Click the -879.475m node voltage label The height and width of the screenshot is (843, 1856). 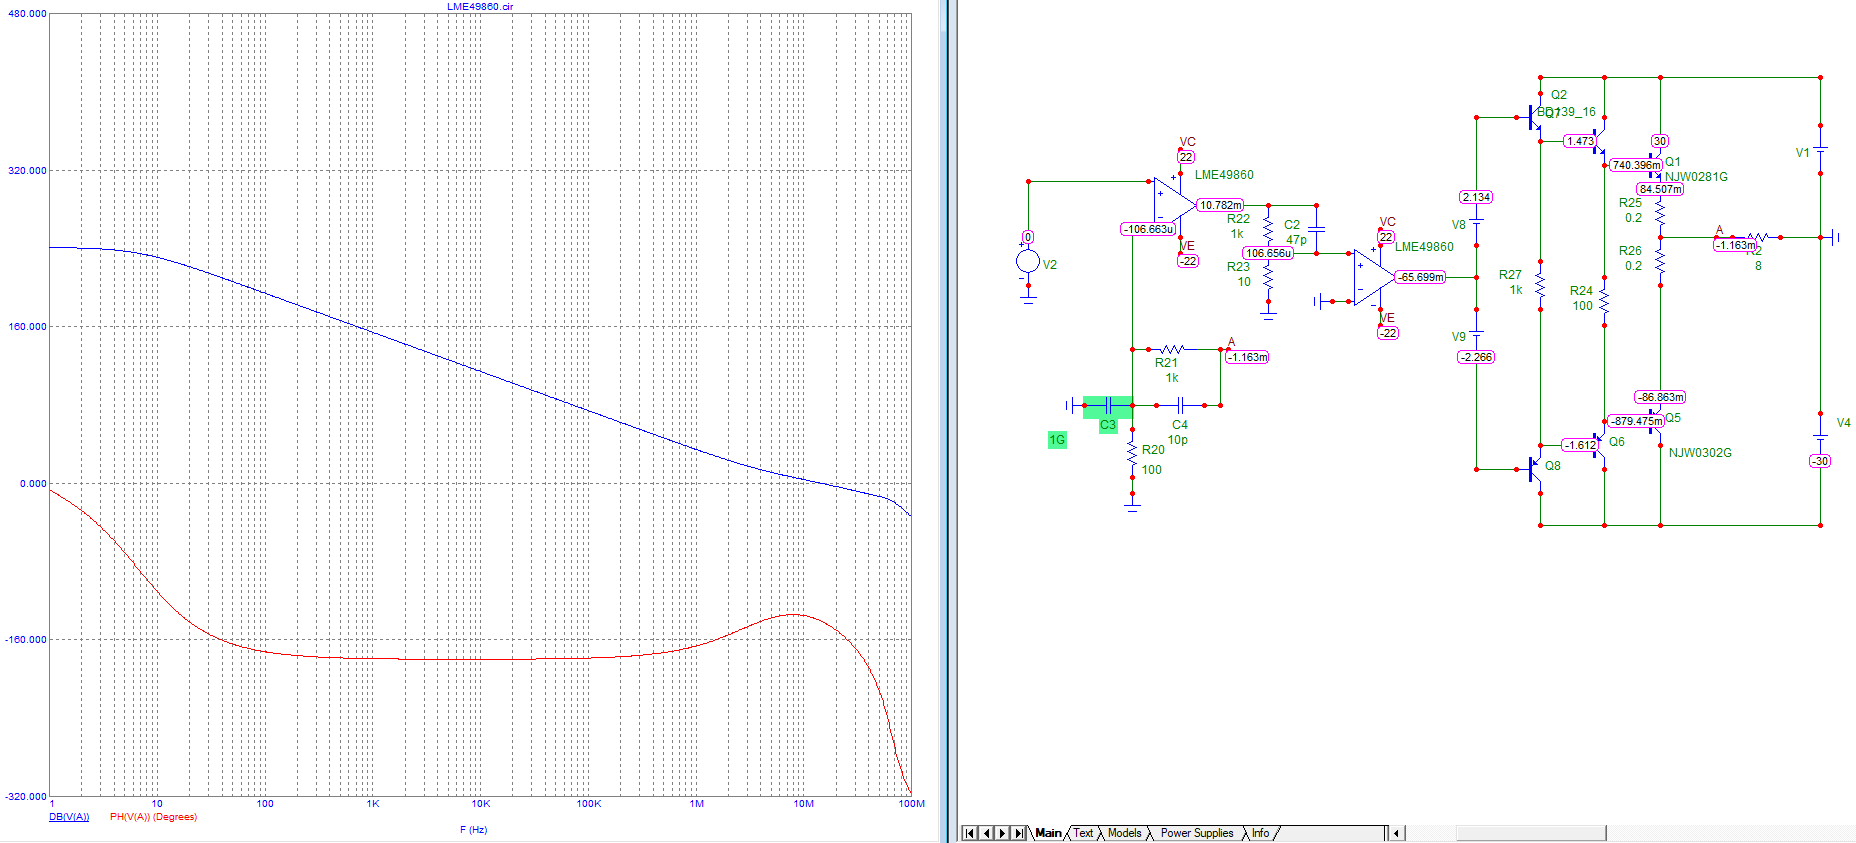click(x=1636, y=421)
